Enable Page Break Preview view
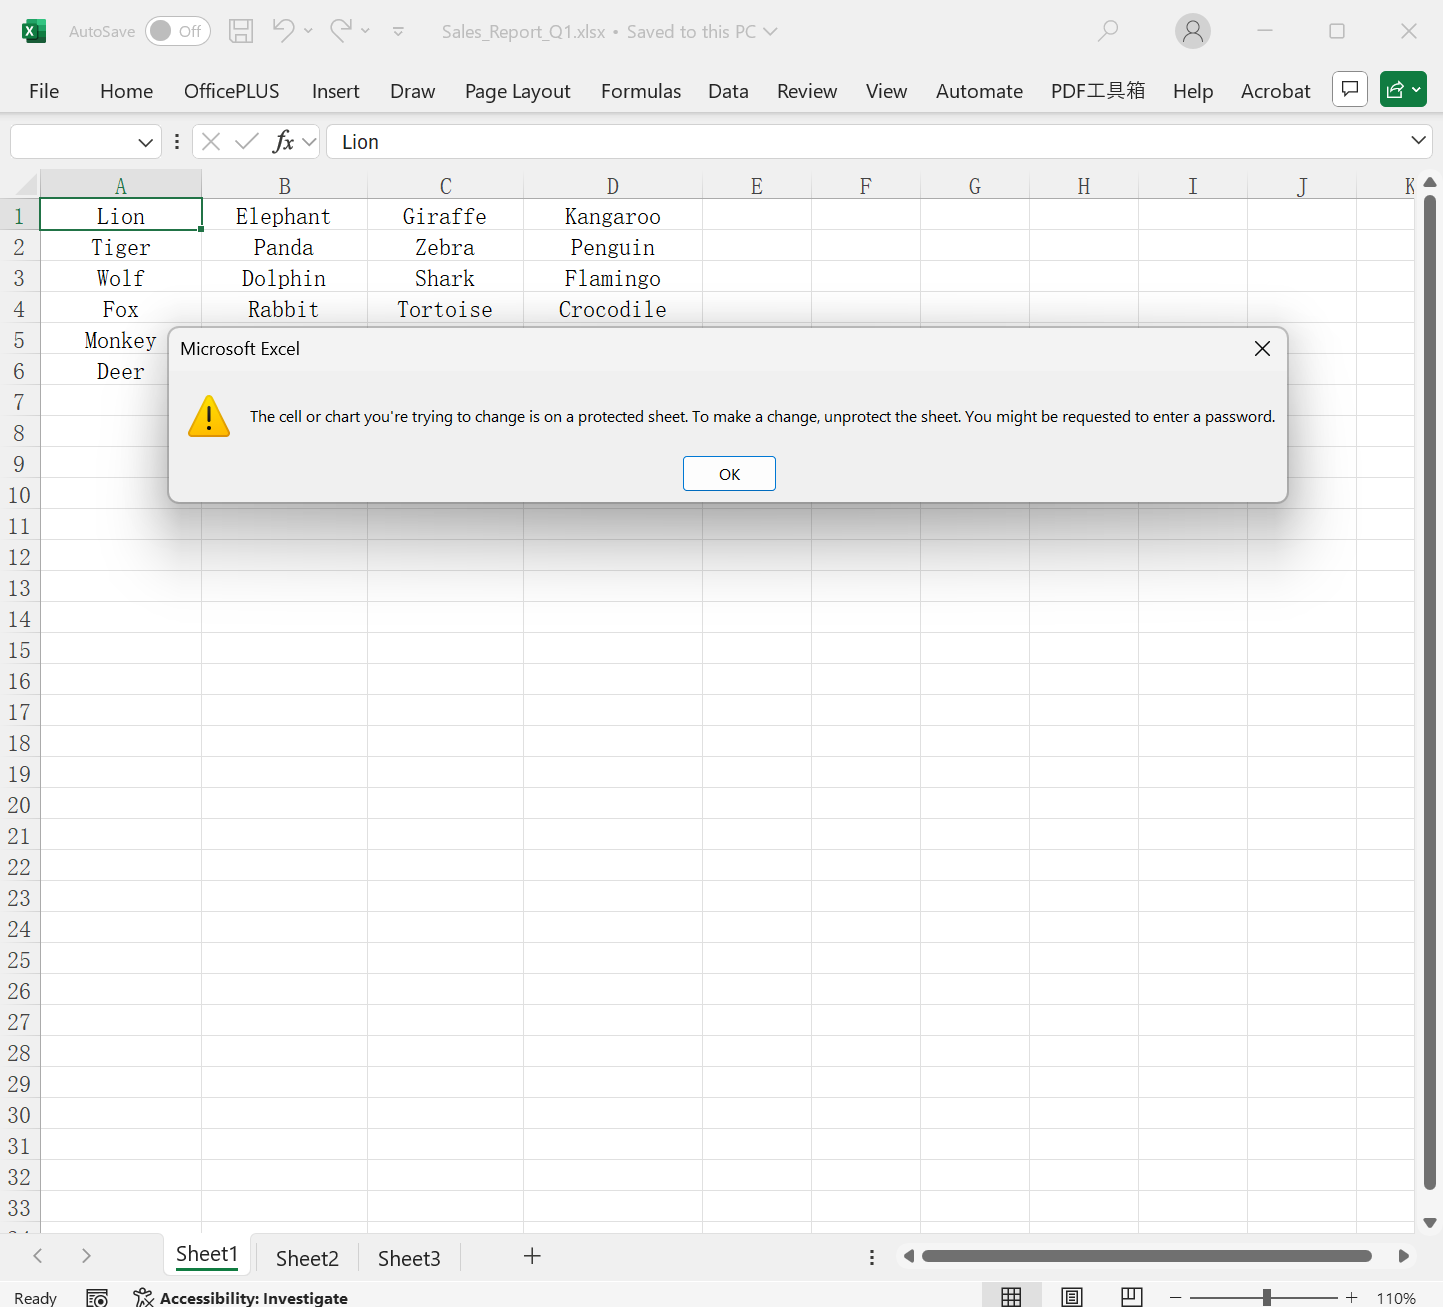 (1132, 1297)
